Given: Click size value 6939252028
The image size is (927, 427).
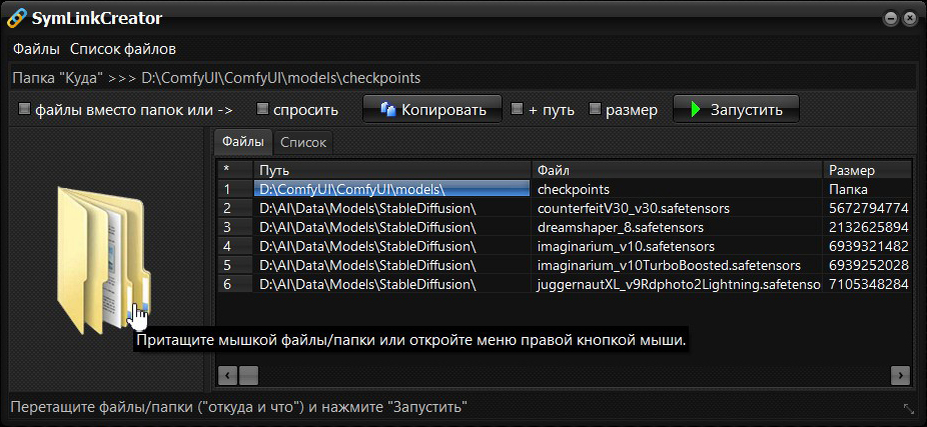Looking at the screenshot, I should (x=867, y=265).
